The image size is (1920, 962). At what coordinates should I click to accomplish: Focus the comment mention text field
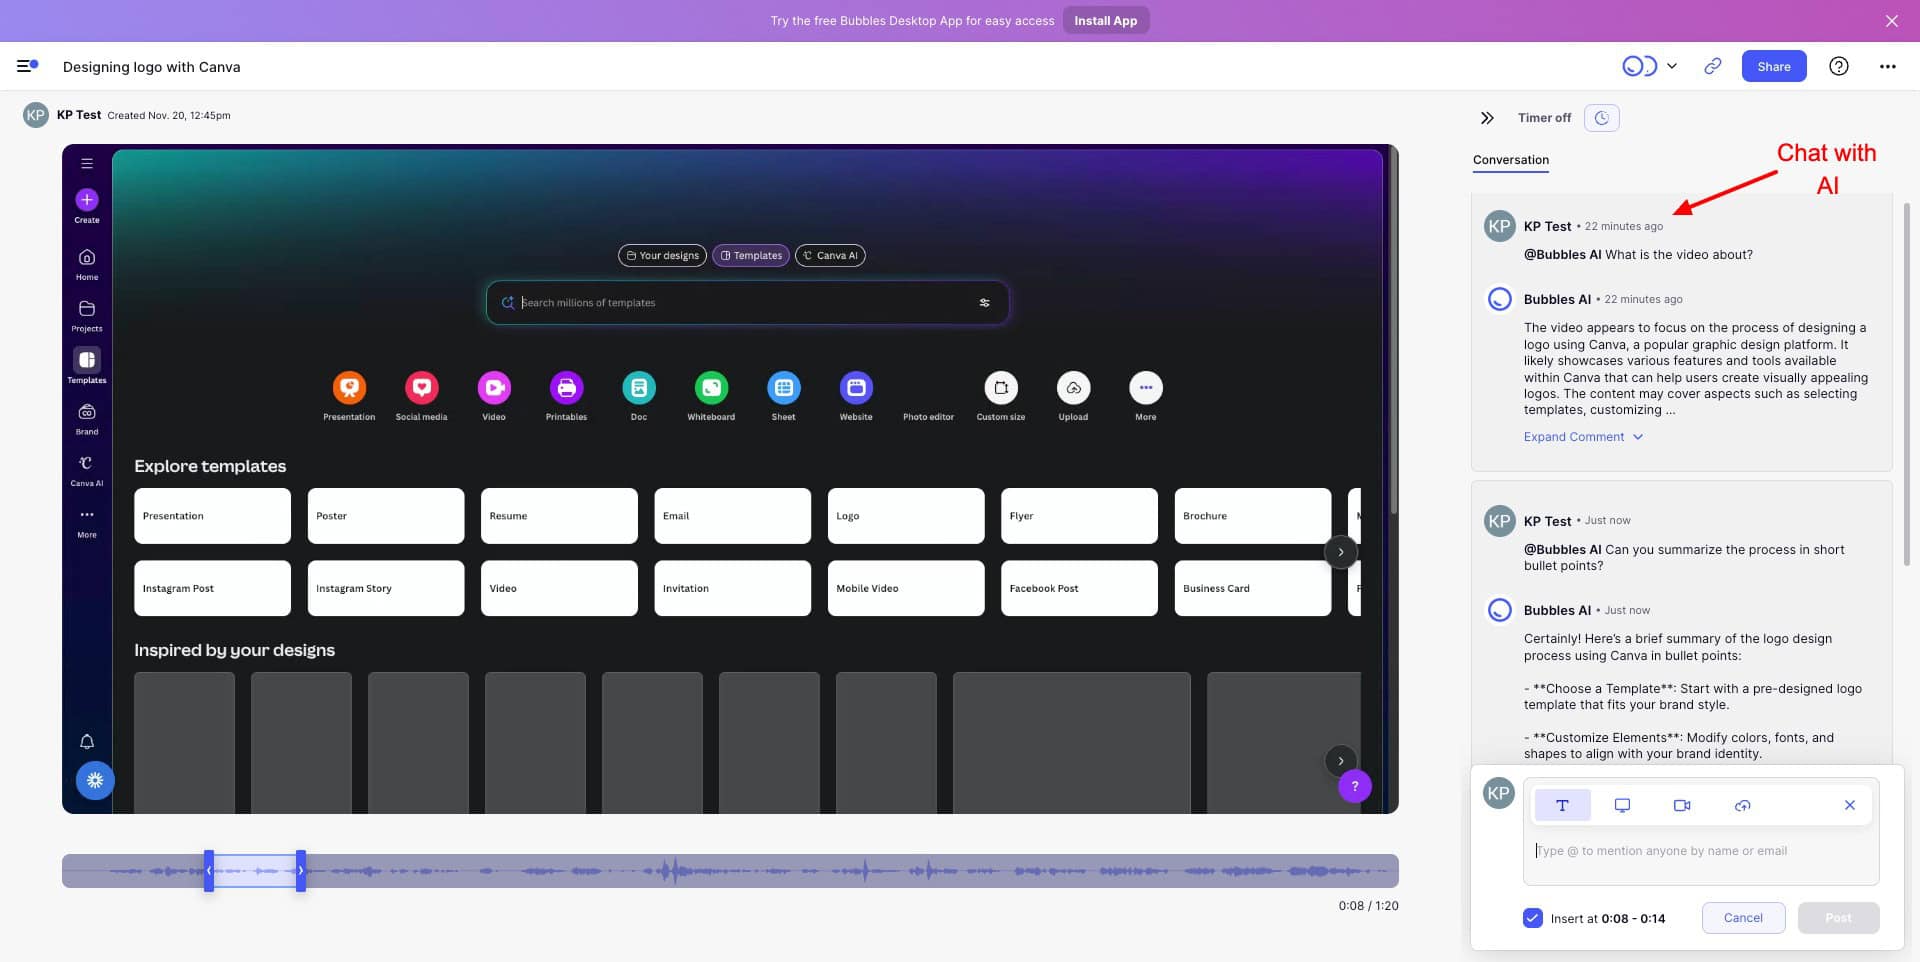[1700, 851]
